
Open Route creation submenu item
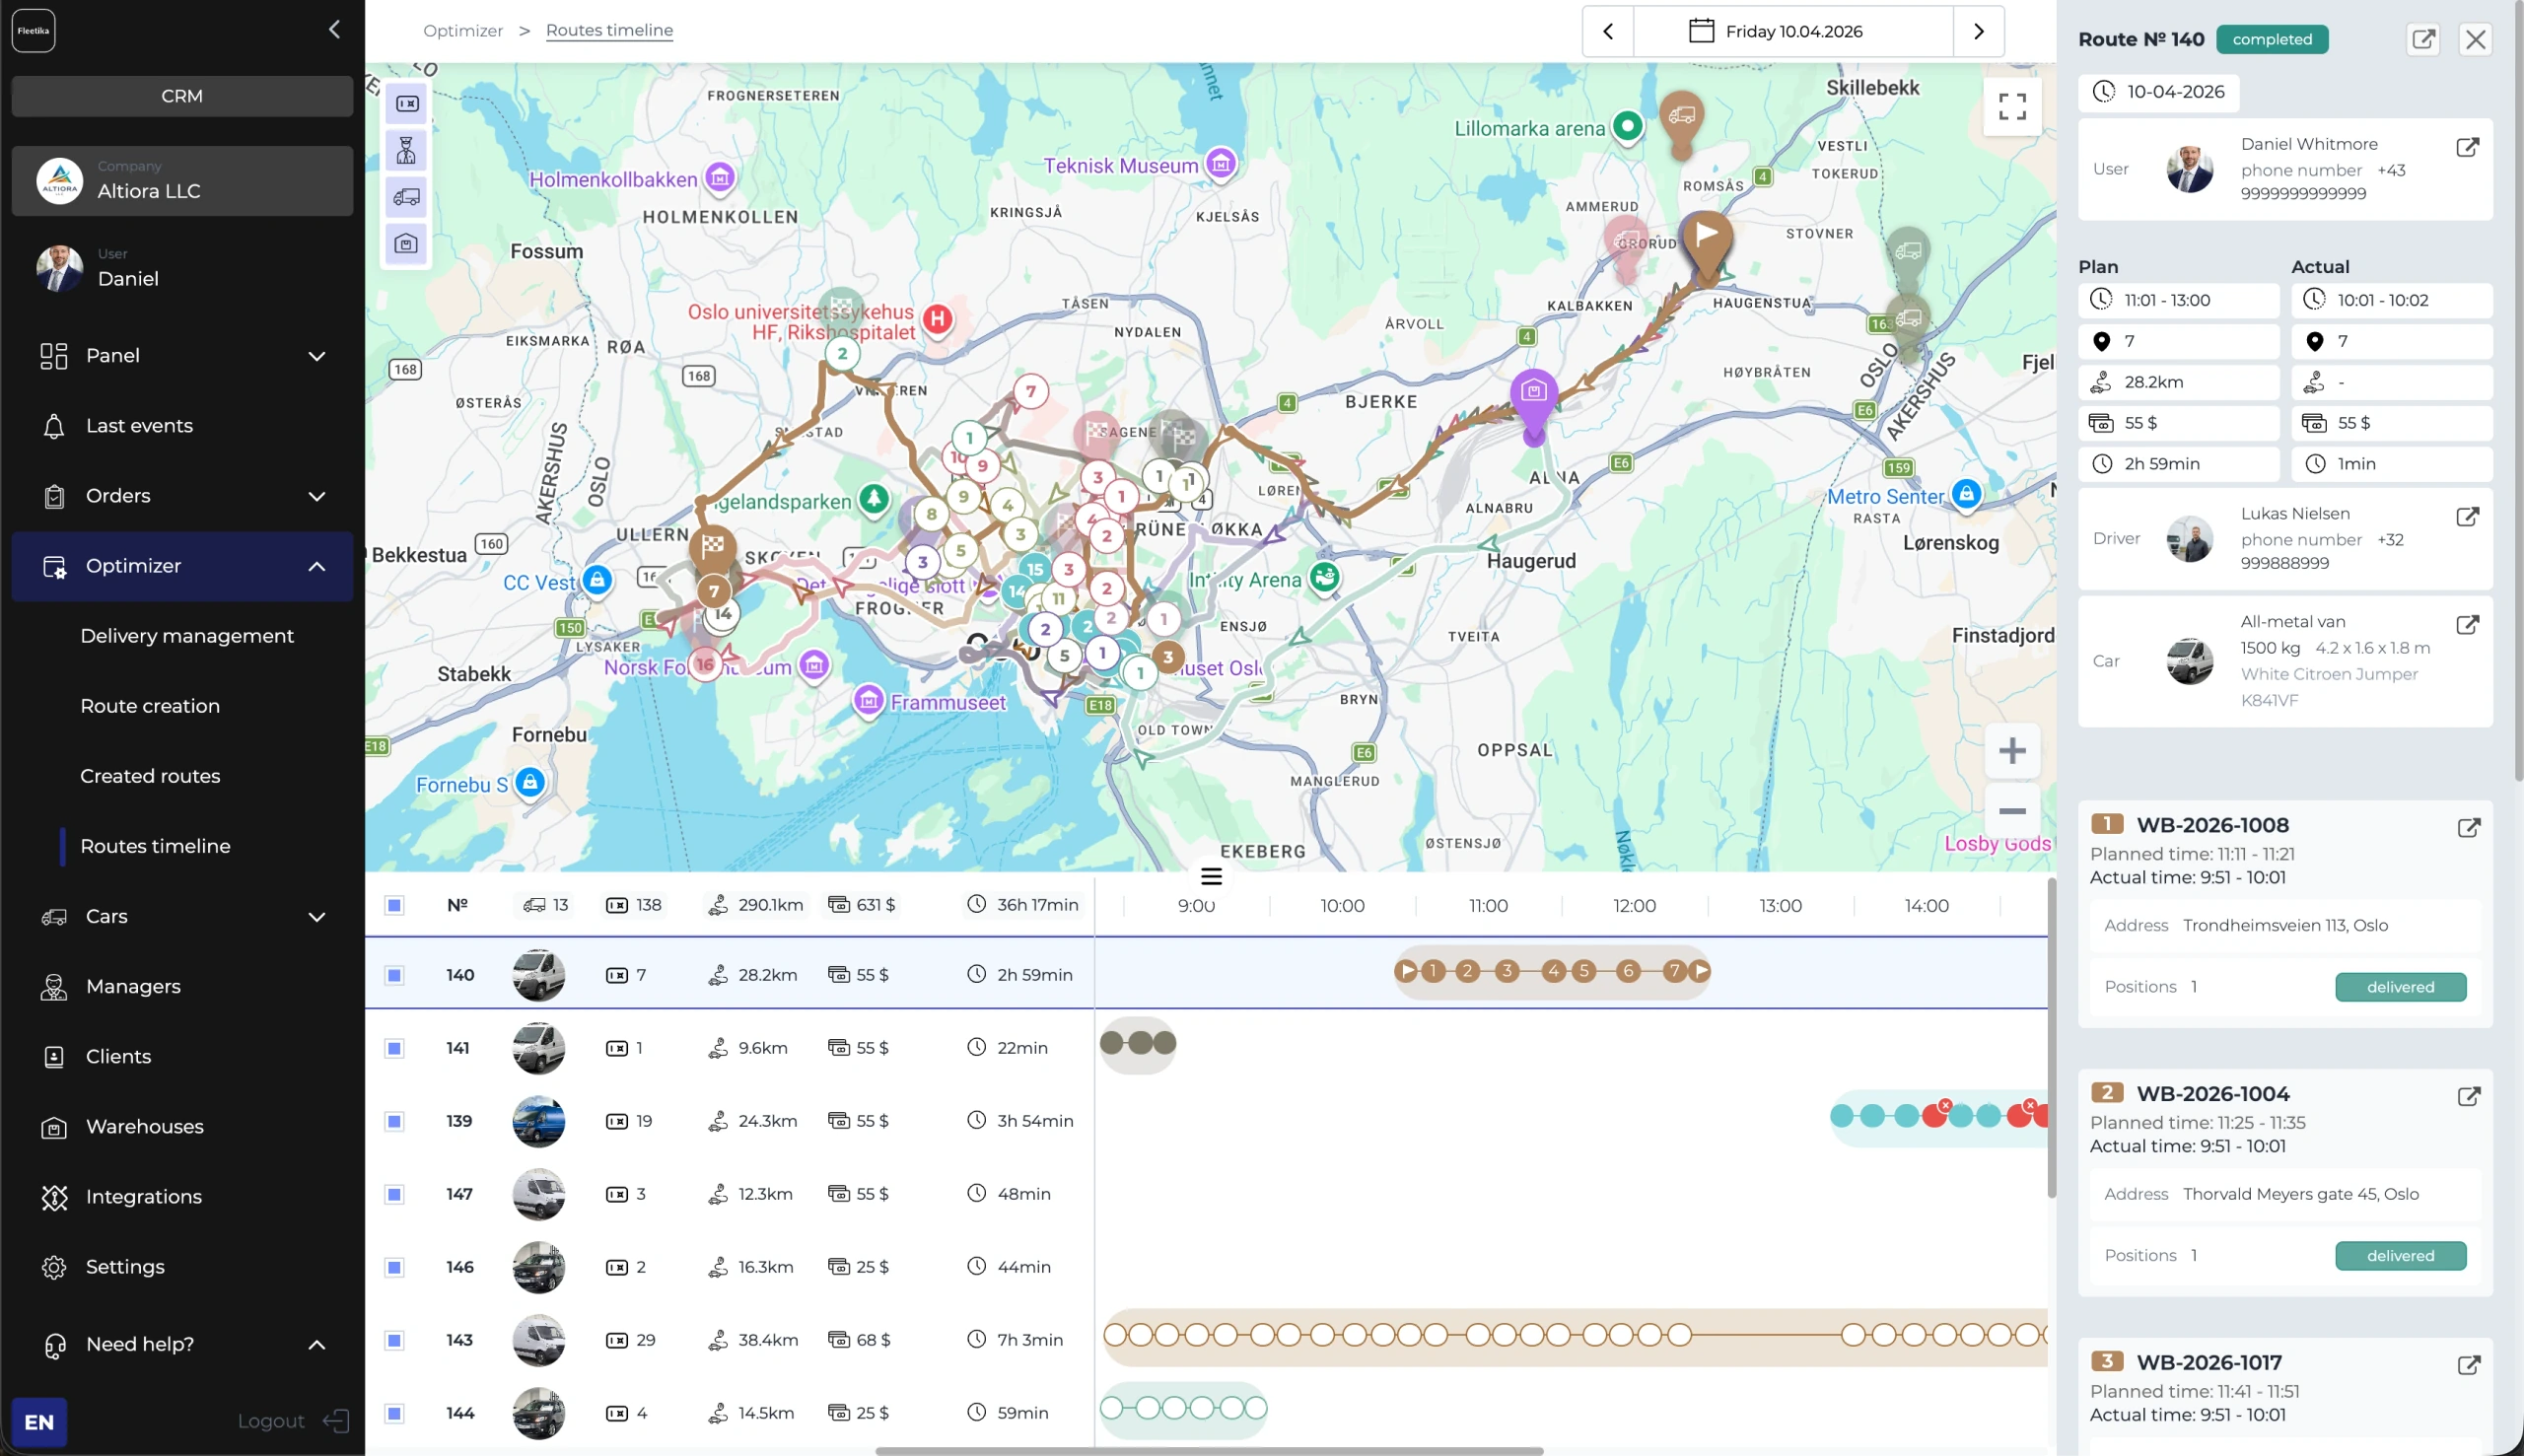point(150,706)
